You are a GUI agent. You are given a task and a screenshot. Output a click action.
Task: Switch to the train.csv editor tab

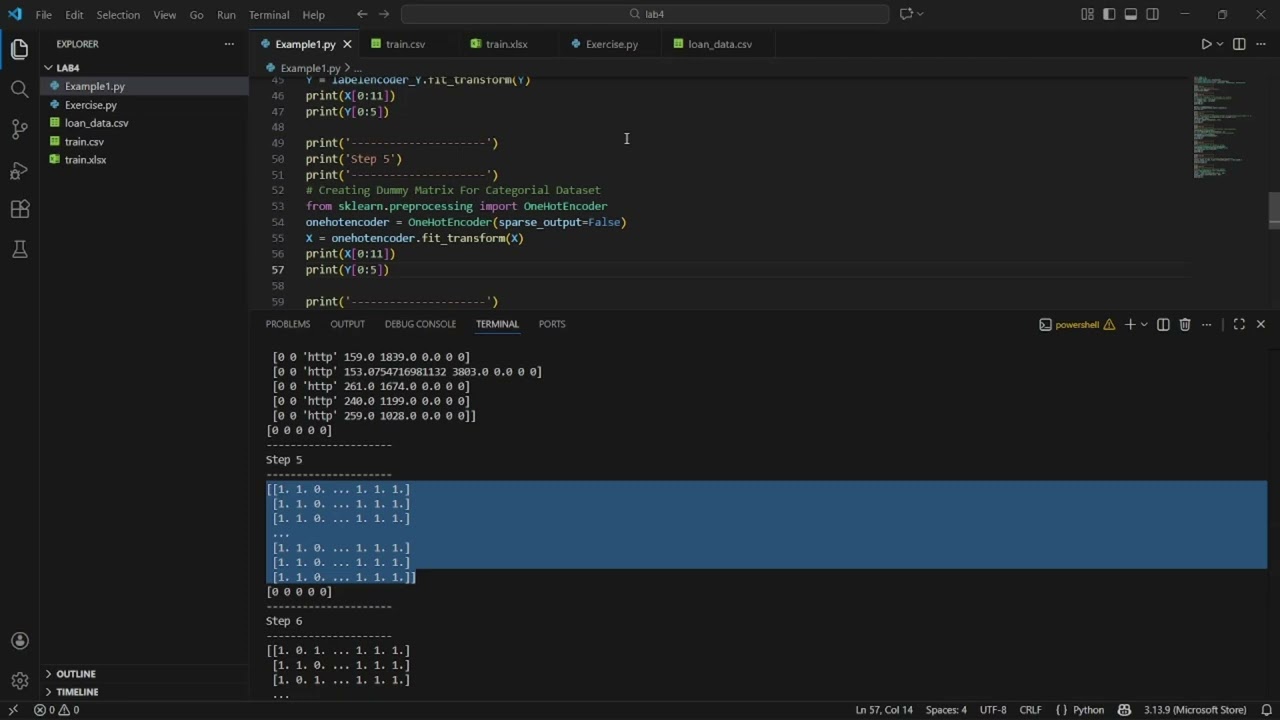click(405, 44)
